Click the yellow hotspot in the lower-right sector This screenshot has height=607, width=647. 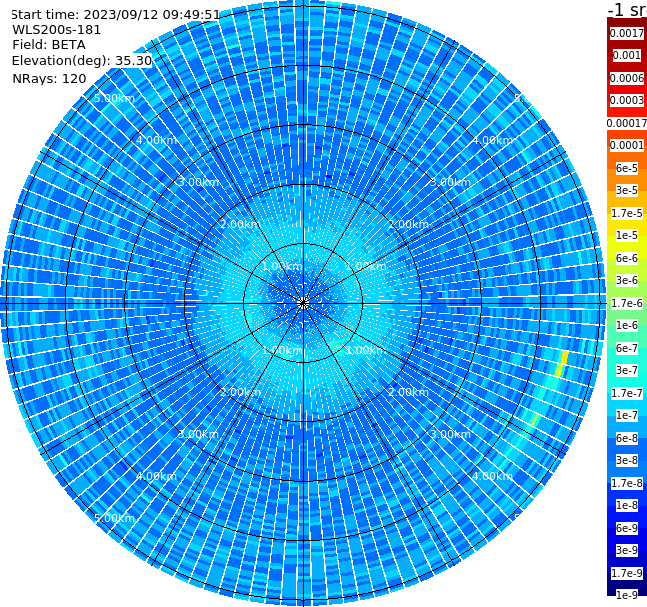[562, 364]
